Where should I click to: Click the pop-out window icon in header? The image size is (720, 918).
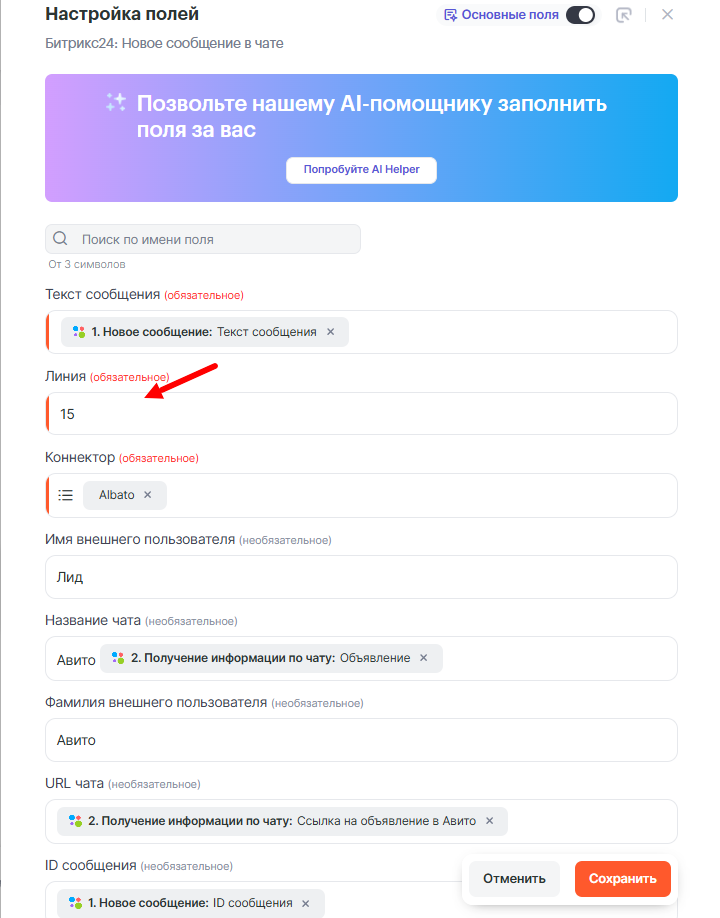[x=624, y=15]
